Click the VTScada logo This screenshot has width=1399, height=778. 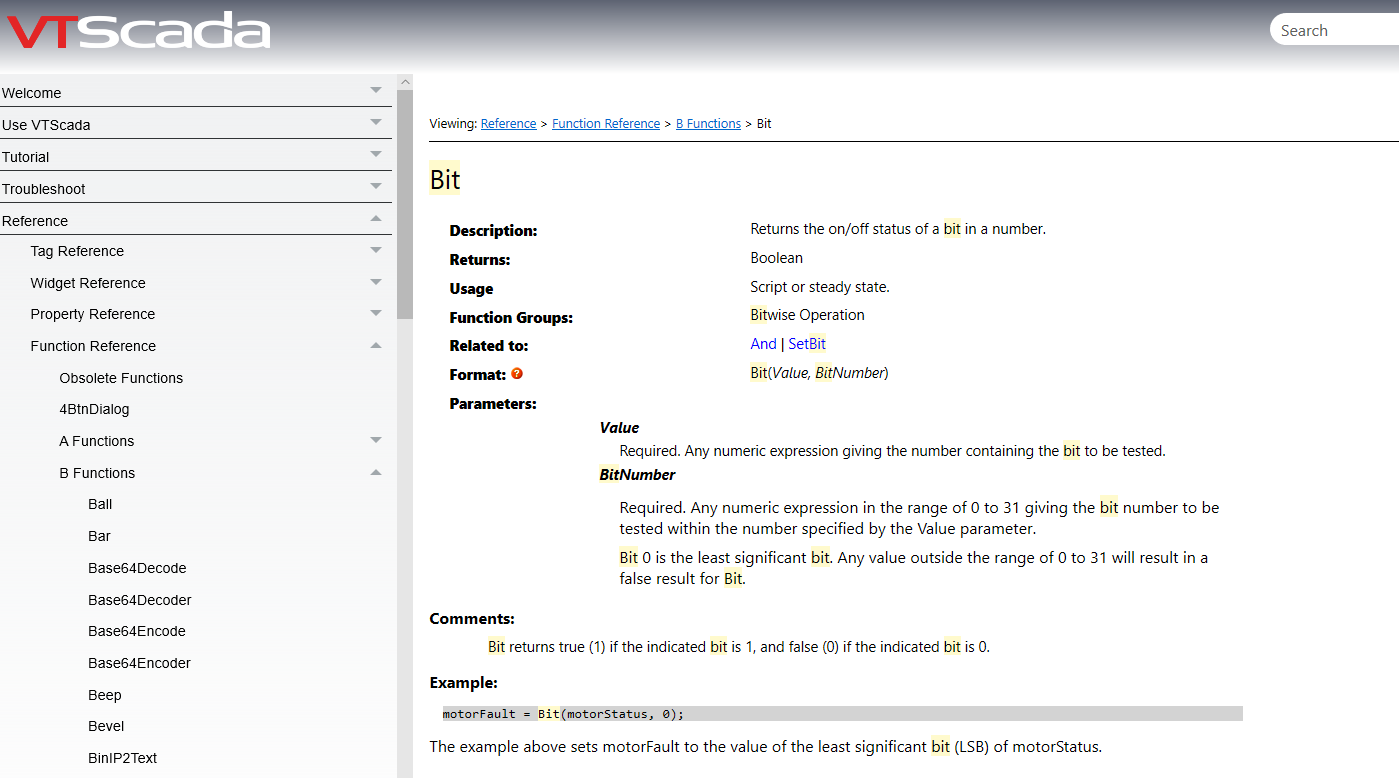(x=139, y=31)
